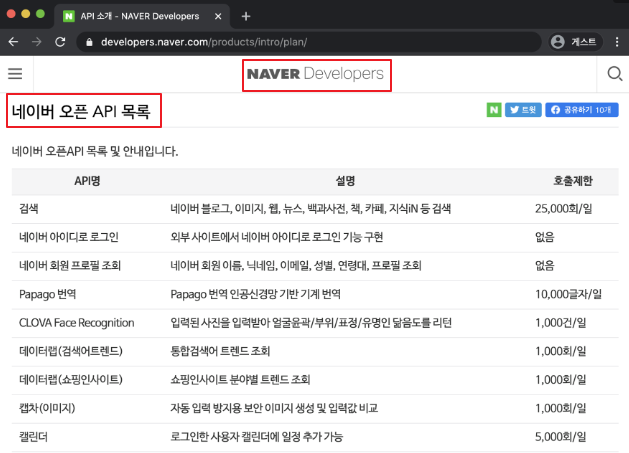Click the Facebook share button
The image size is (629, 453).
tap(582, 110)
